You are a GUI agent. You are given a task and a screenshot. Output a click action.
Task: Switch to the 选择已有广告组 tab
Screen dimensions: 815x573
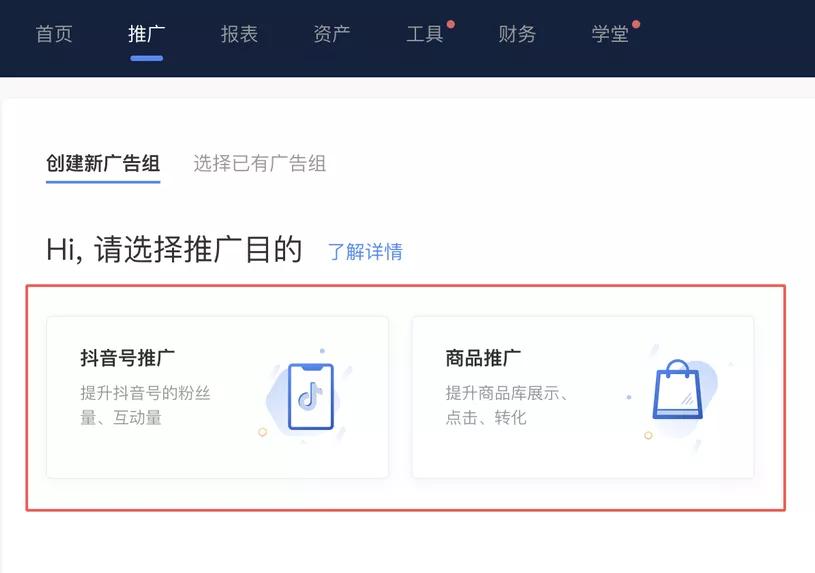(259, 163)
